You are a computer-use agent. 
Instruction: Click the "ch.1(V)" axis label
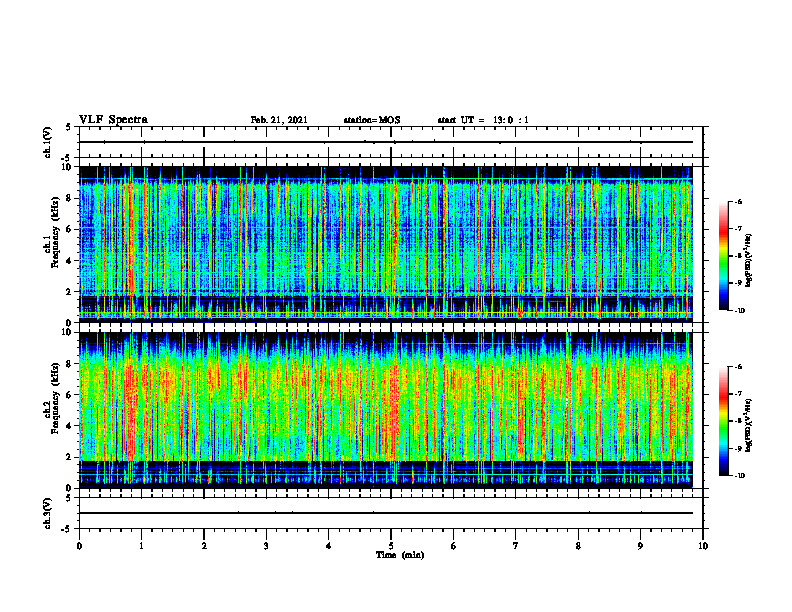click(47, 142)
